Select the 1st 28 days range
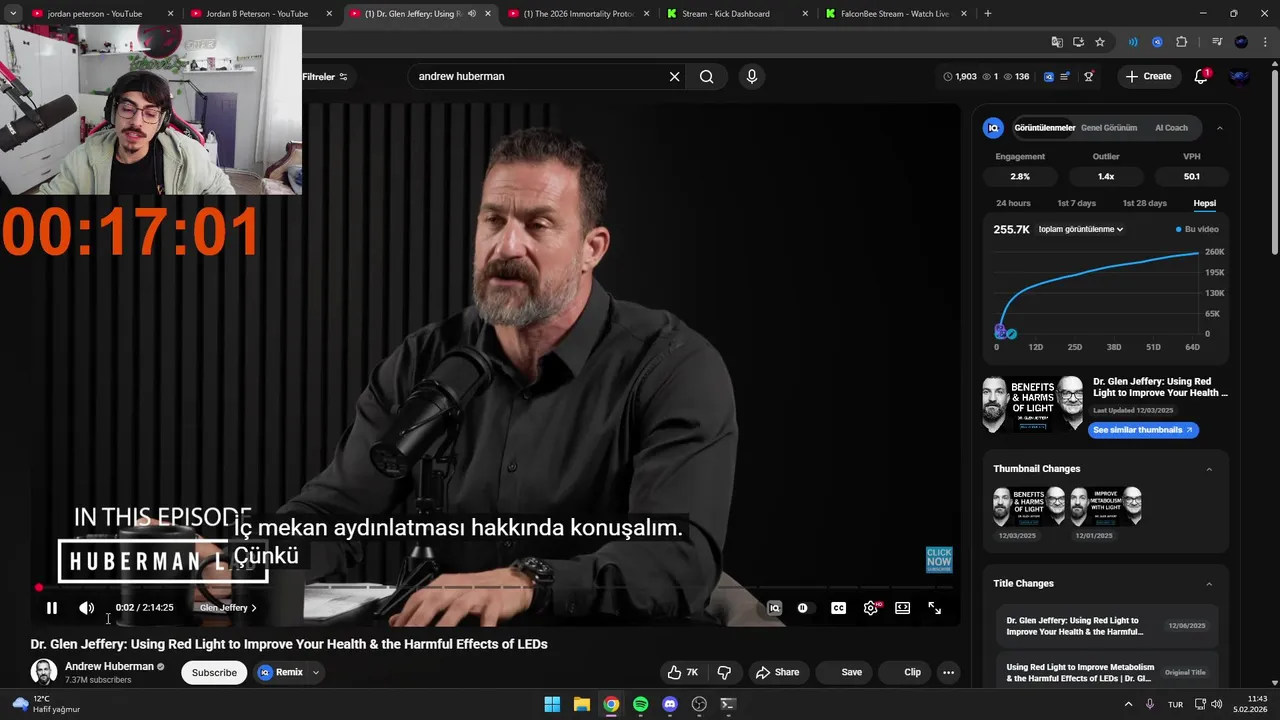Screen dimensions: 1280x720 (x=1144, y=203)
